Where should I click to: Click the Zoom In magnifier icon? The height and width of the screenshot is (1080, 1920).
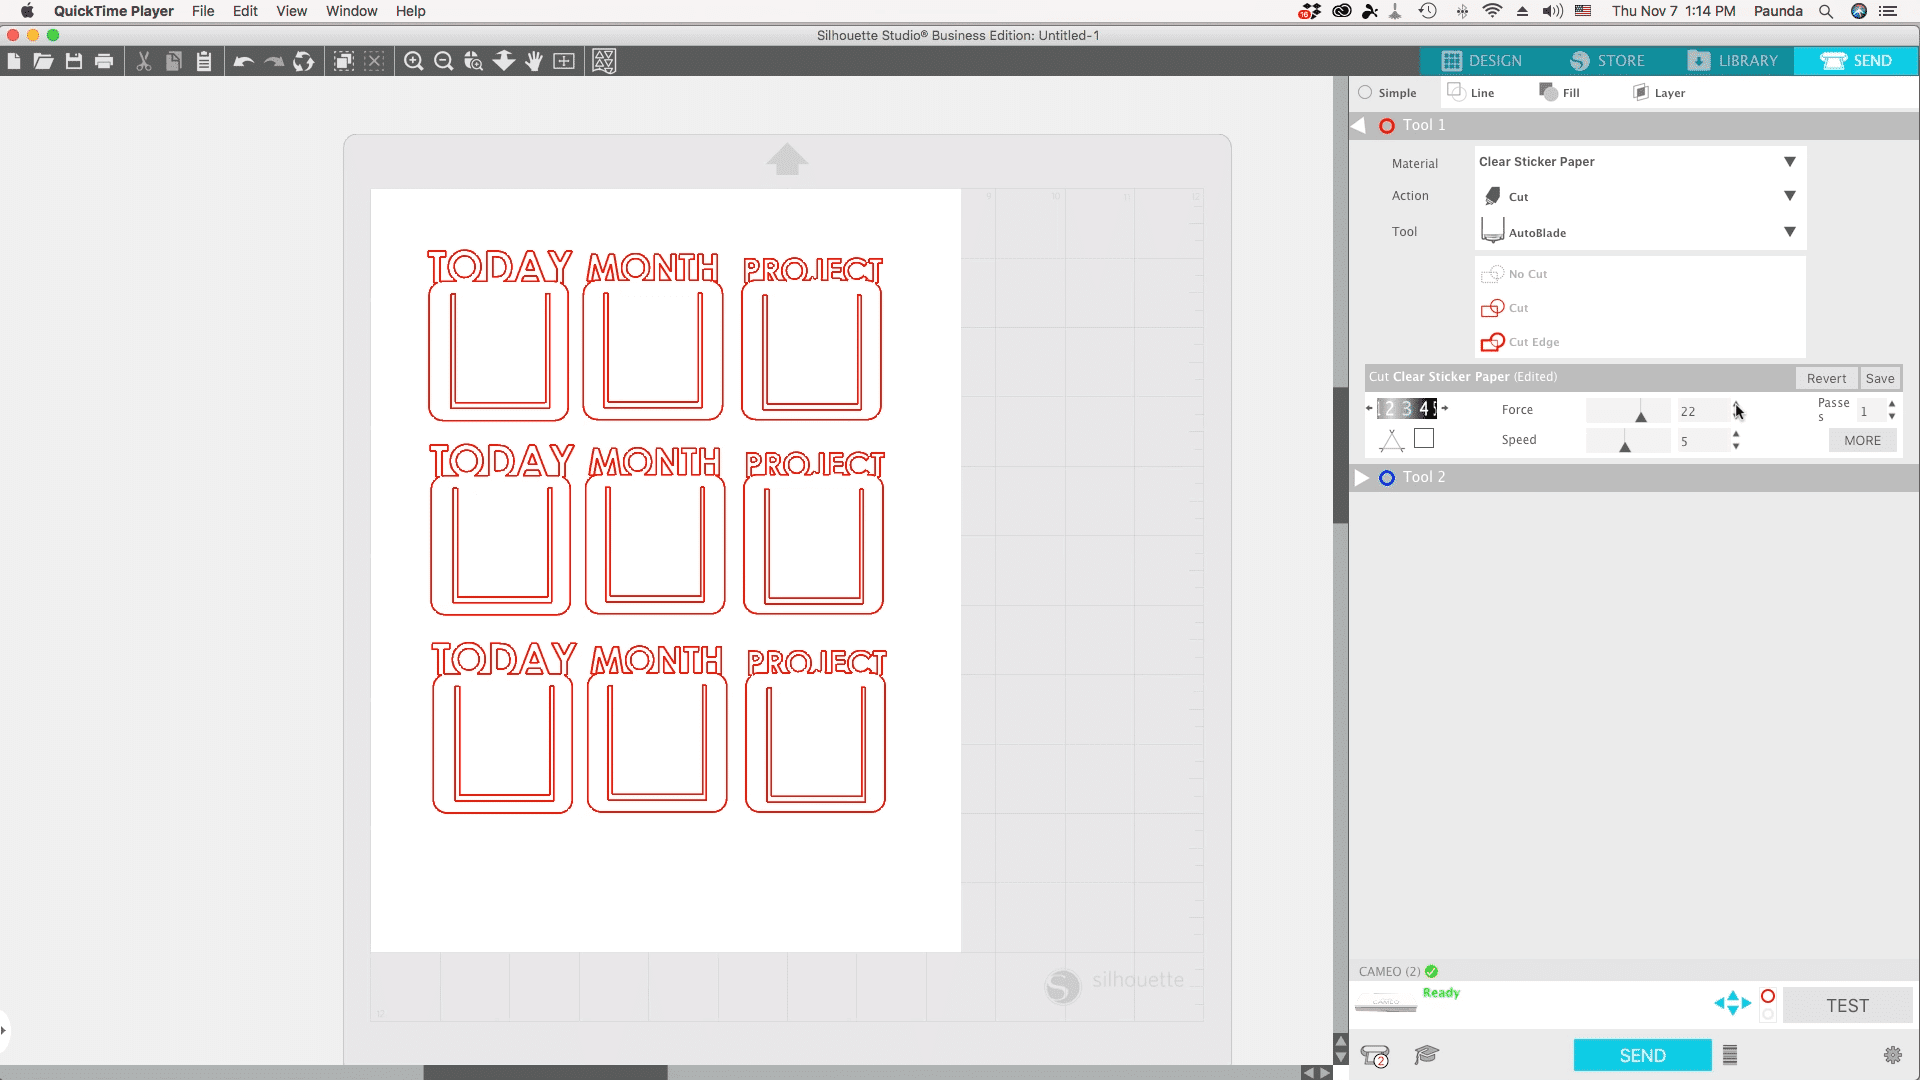pos(413,62)
